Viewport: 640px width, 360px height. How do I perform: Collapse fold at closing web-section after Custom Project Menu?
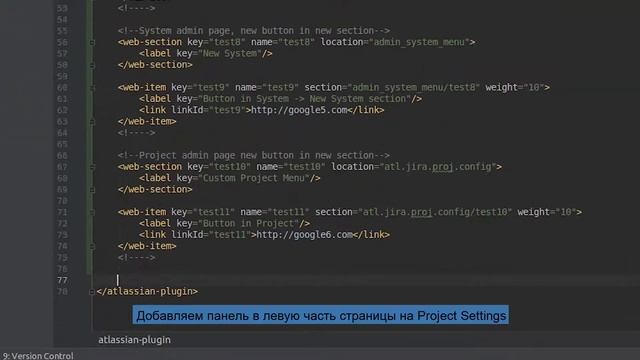(x=92, y=190)
